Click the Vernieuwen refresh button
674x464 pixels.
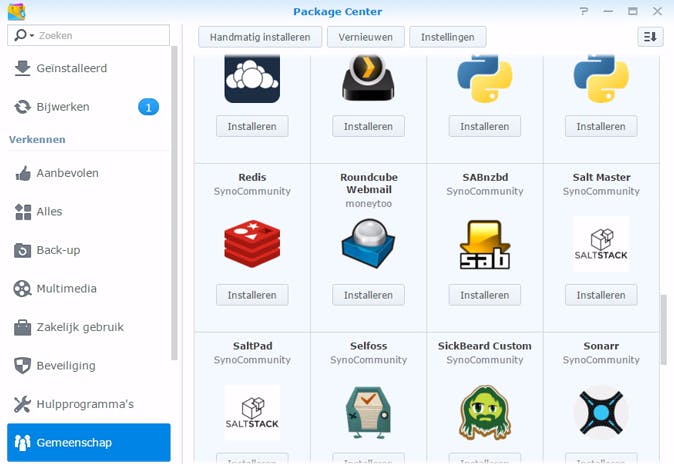pos(365,37)
